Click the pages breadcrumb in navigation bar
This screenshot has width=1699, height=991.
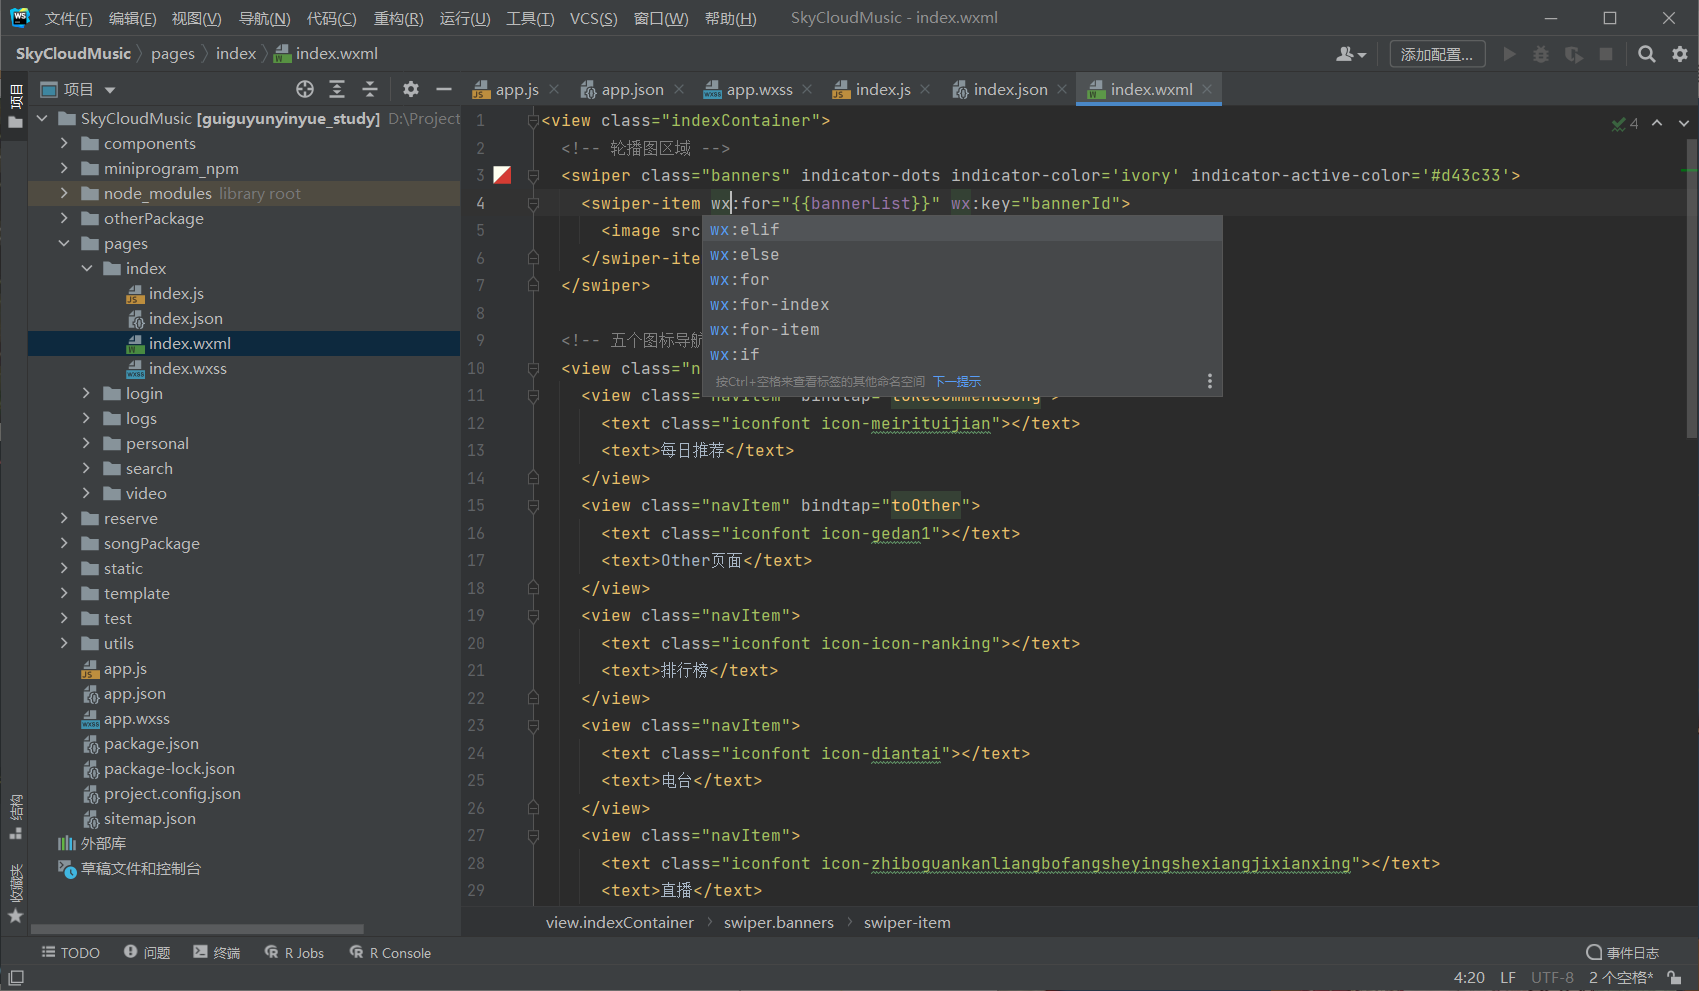(173, 54)
